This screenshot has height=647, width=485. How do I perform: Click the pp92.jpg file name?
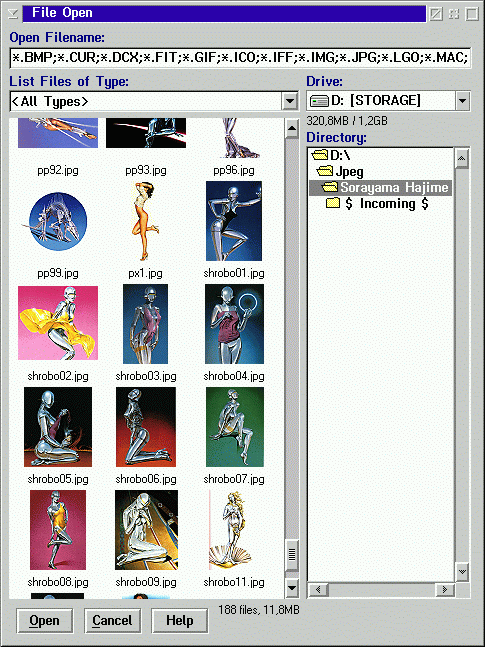(x=58, y=170)
